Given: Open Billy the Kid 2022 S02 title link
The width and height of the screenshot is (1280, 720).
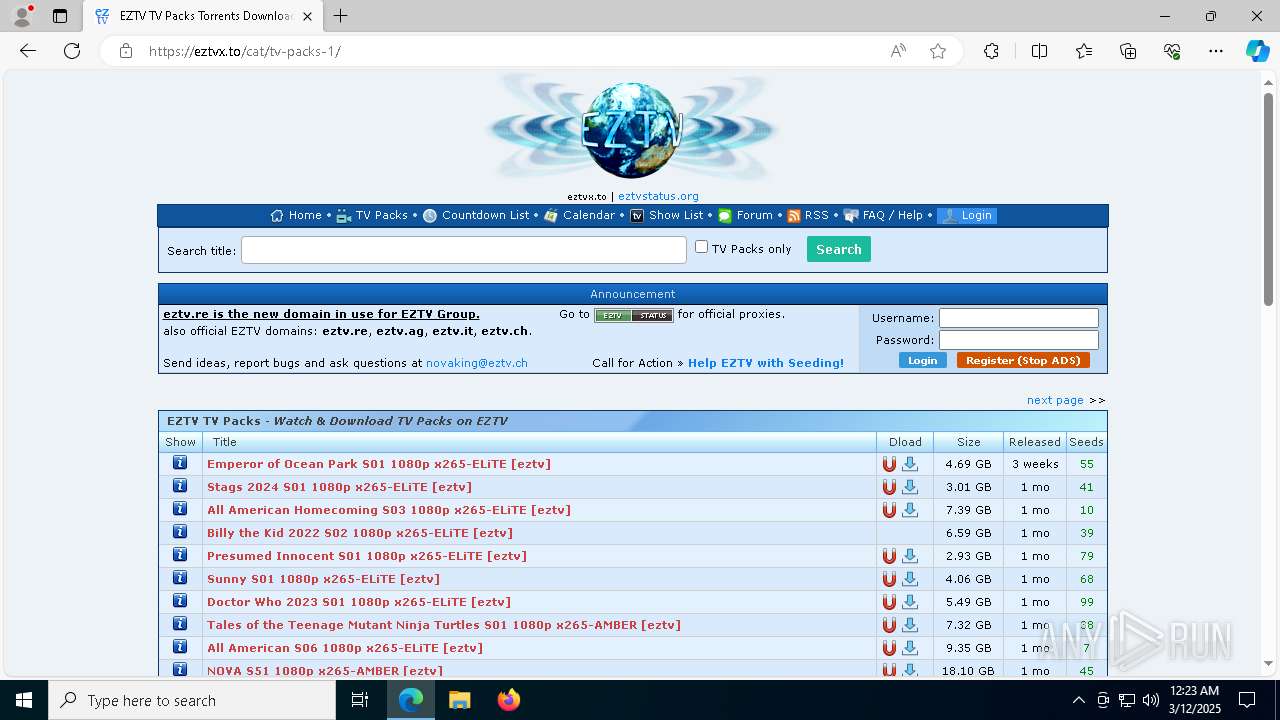Looking at the screenshot, I should click(x=360, y=533).
